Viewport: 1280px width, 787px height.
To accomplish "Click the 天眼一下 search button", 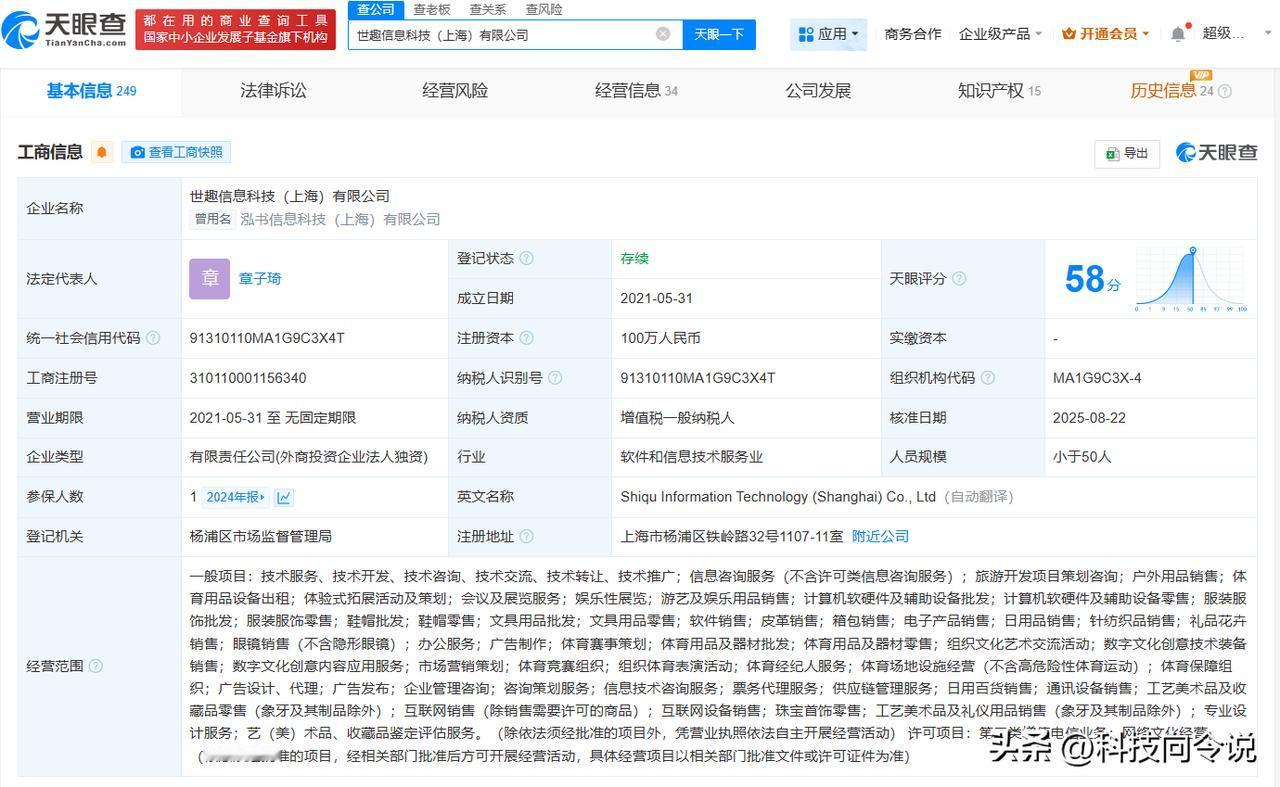I will 719,34.
